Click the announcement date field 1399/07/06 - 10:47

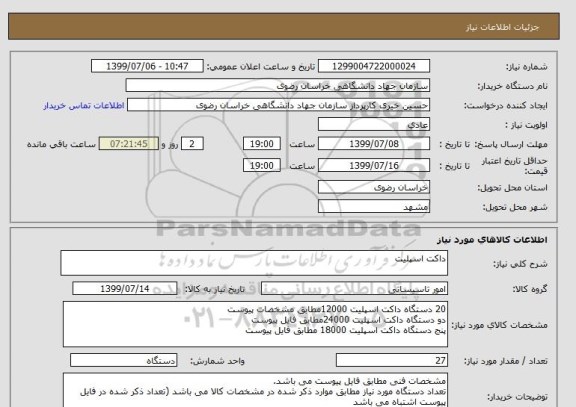point(147,66)
